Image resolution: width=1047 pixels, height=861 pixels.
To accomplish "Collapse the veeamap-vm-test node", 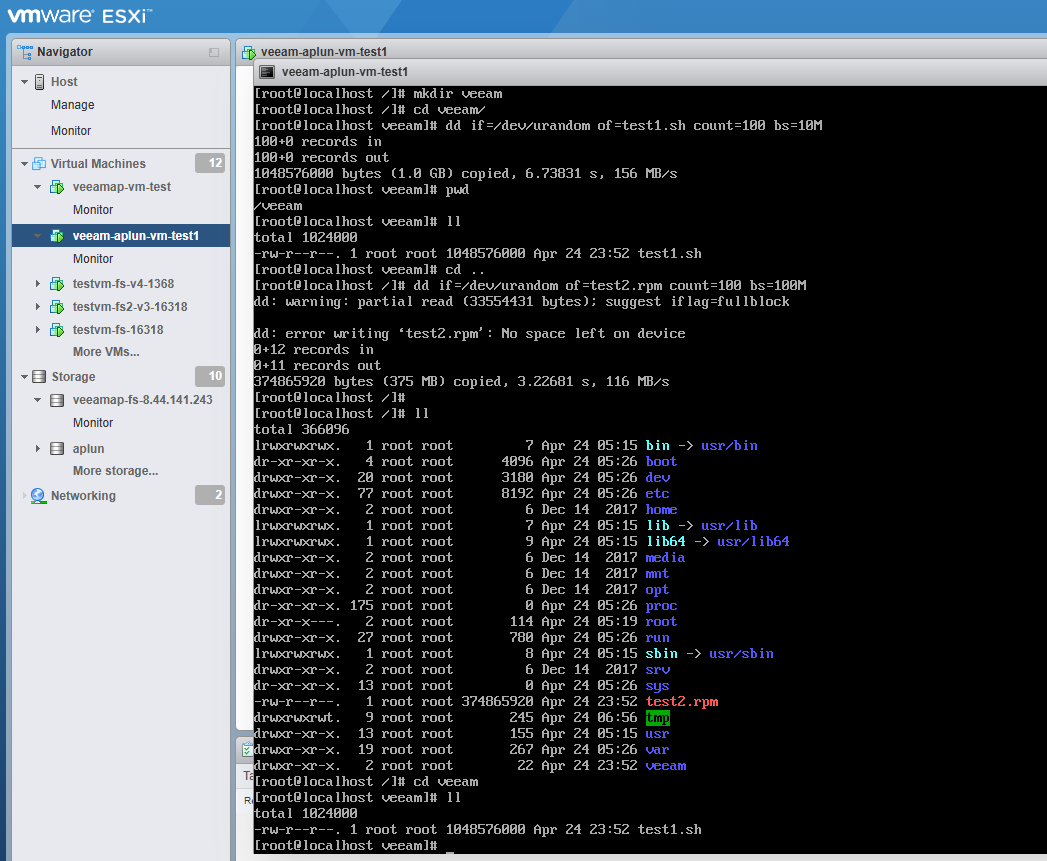I will pos(37,187).
